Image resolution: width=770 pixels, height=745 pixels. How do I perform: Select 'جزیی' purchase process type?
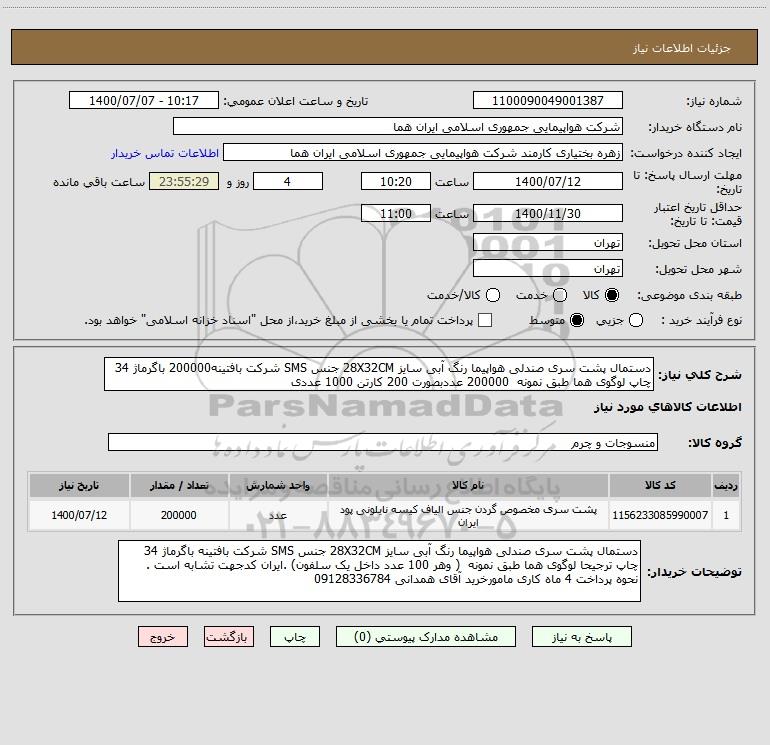click(666, 320)
